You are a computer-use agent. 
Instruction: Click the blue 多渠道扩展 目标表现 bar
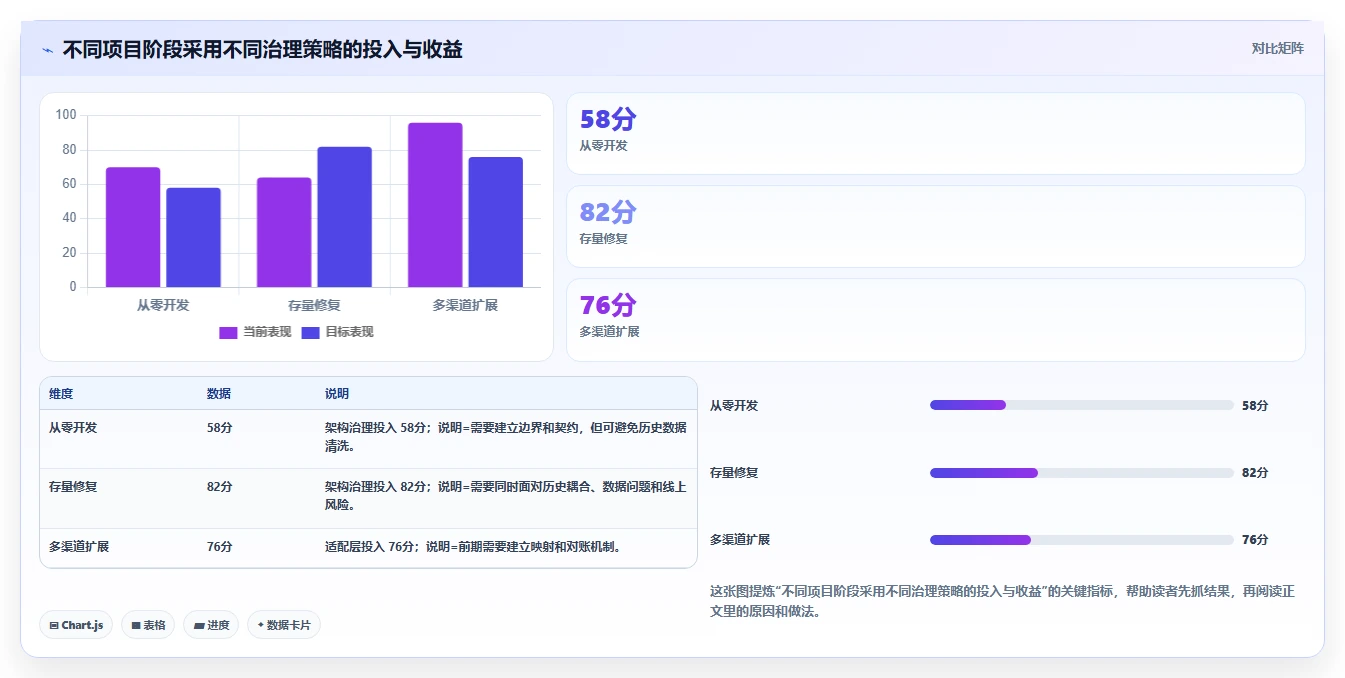coord(495,222)
